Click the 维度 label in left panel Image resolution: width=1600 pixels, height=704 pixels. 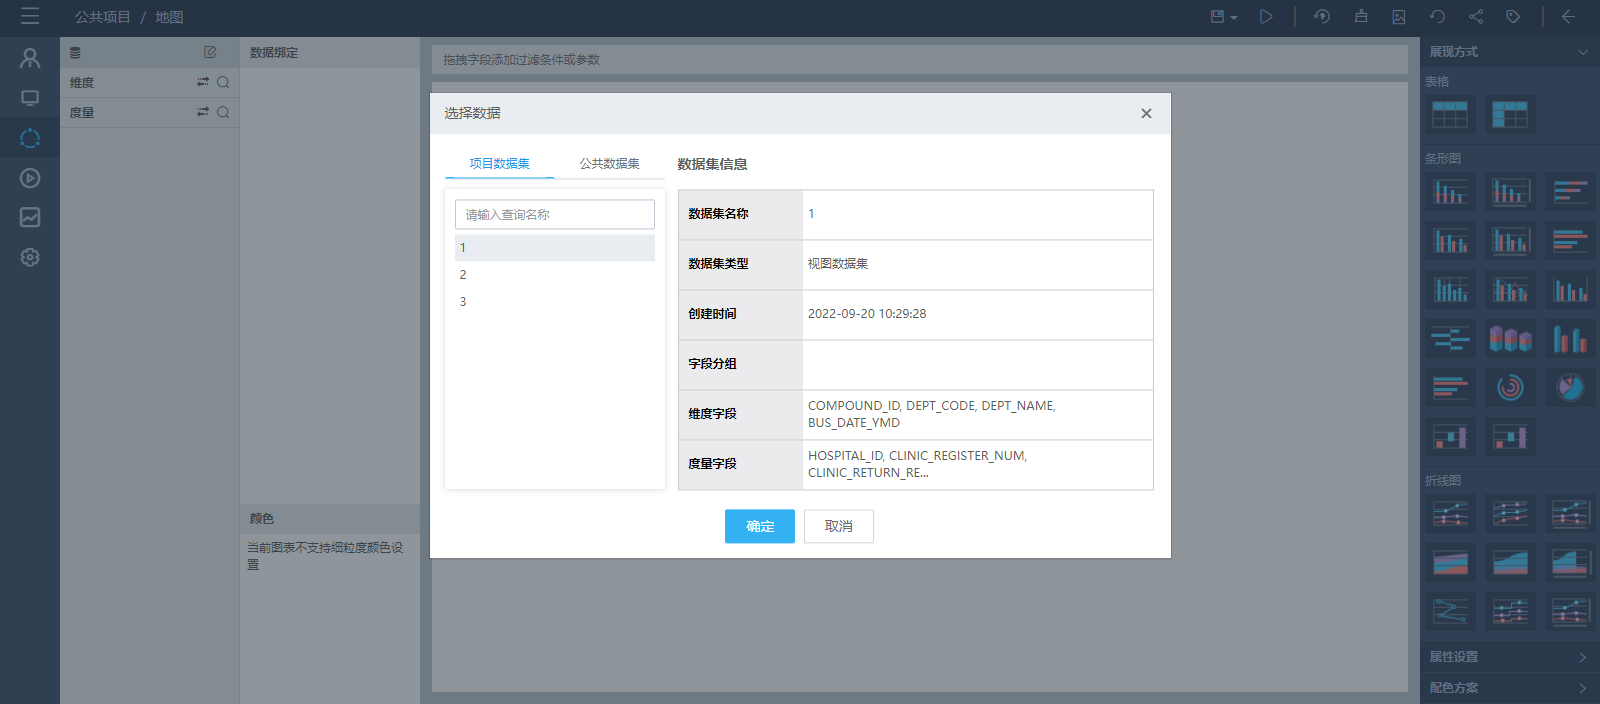pyautogui.click(x=82, y=83)
